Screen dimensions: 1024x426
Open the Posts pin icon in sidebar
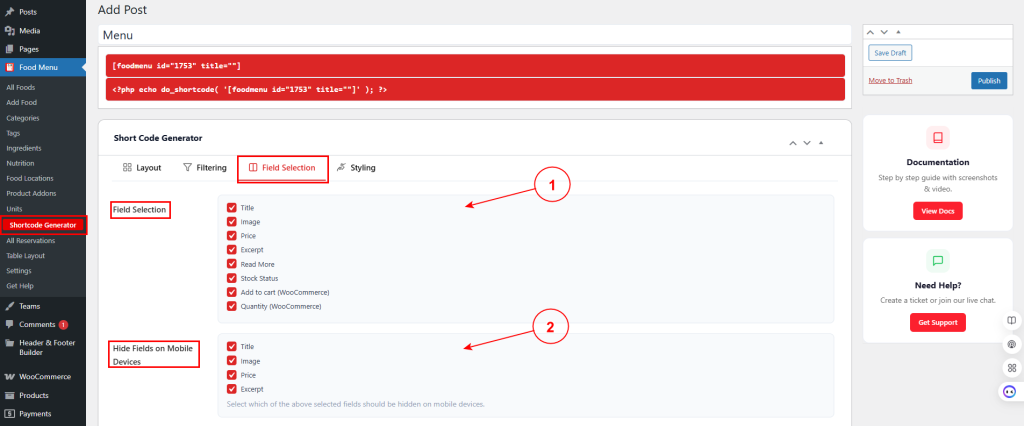(x=10, y=12)
